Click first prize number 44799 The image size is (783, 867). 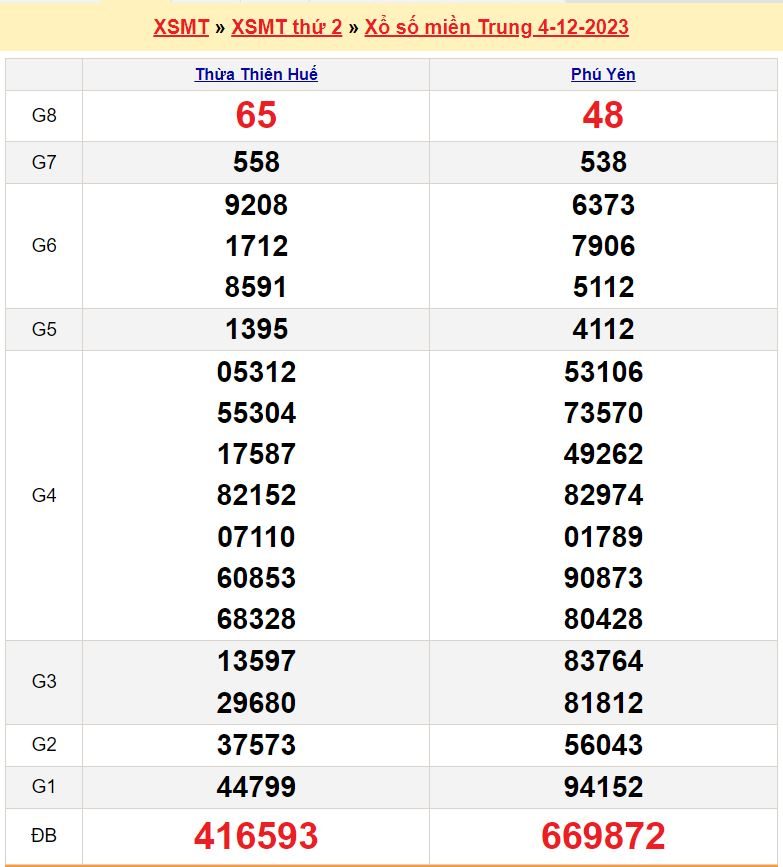pos(256,787)
